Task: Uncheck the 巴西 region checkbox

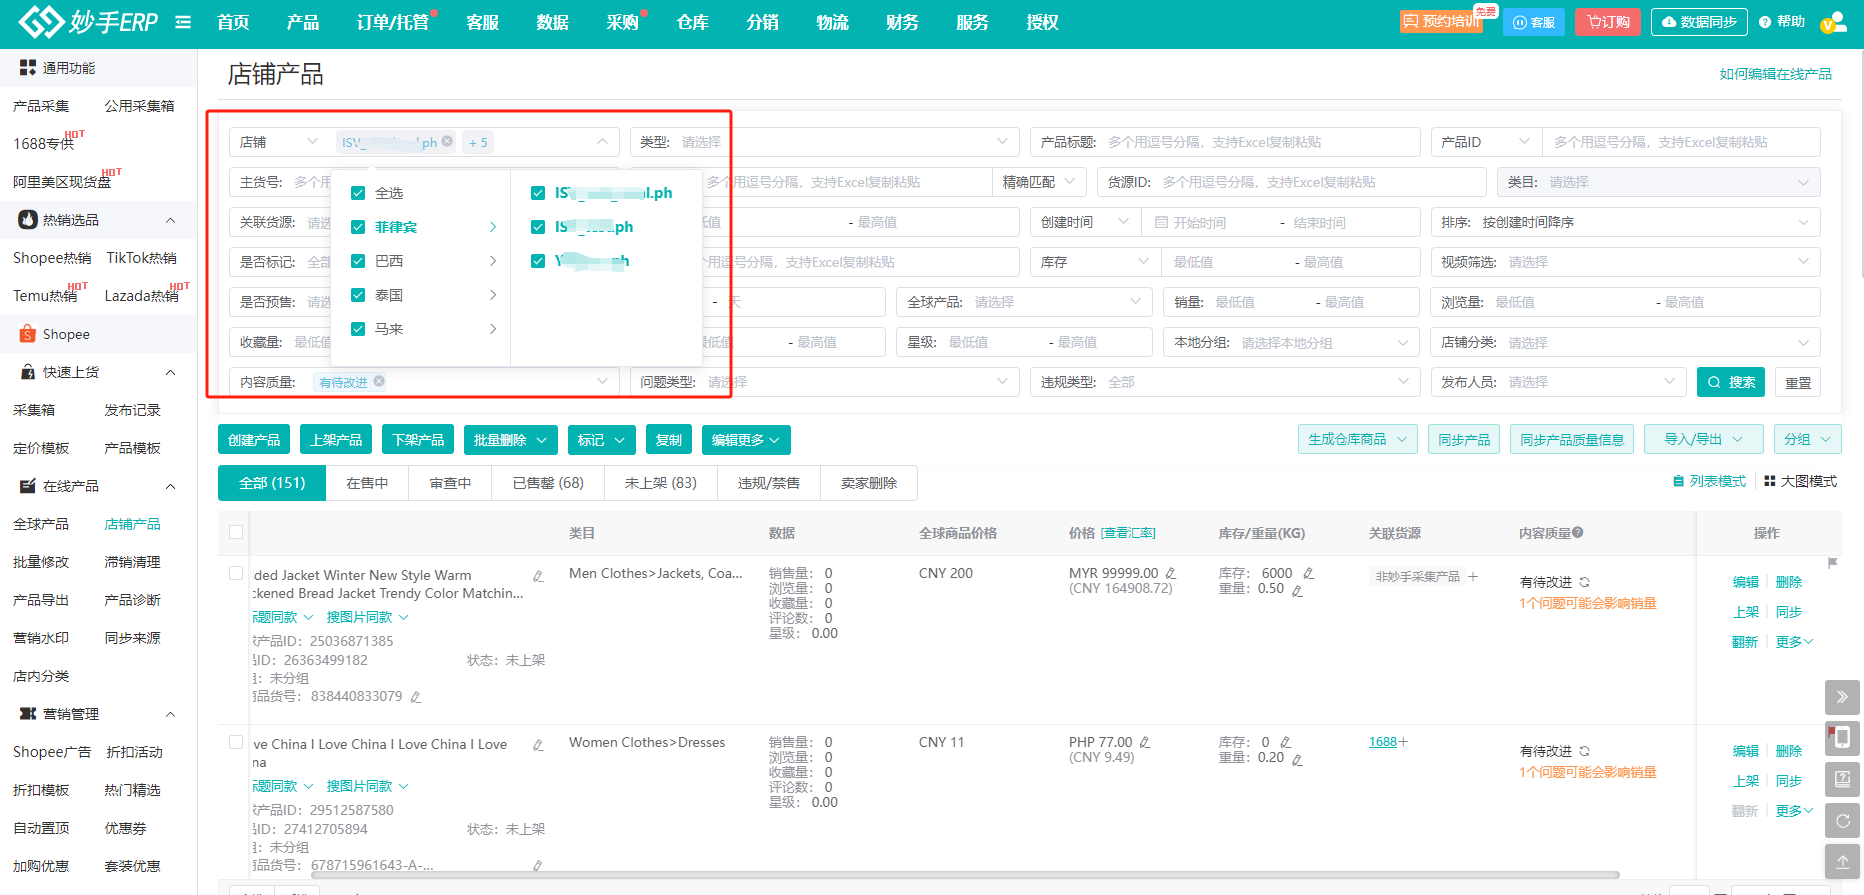Action: click(x=358, y=261)
